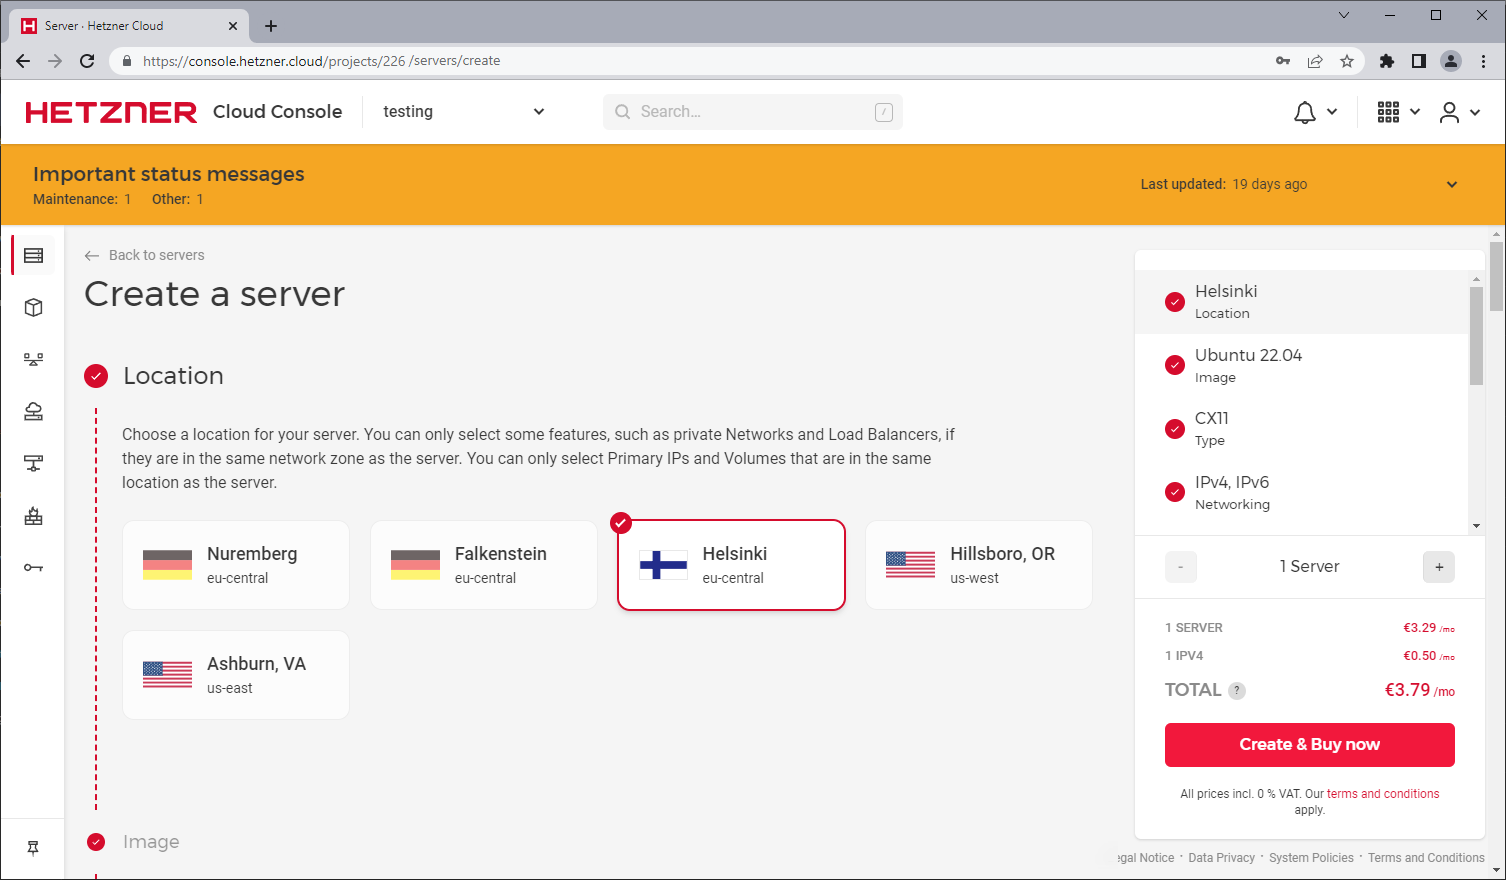This screenshot has width=1506, height=880.
Task: Focus the Search input field
Action: coord(752,112)
